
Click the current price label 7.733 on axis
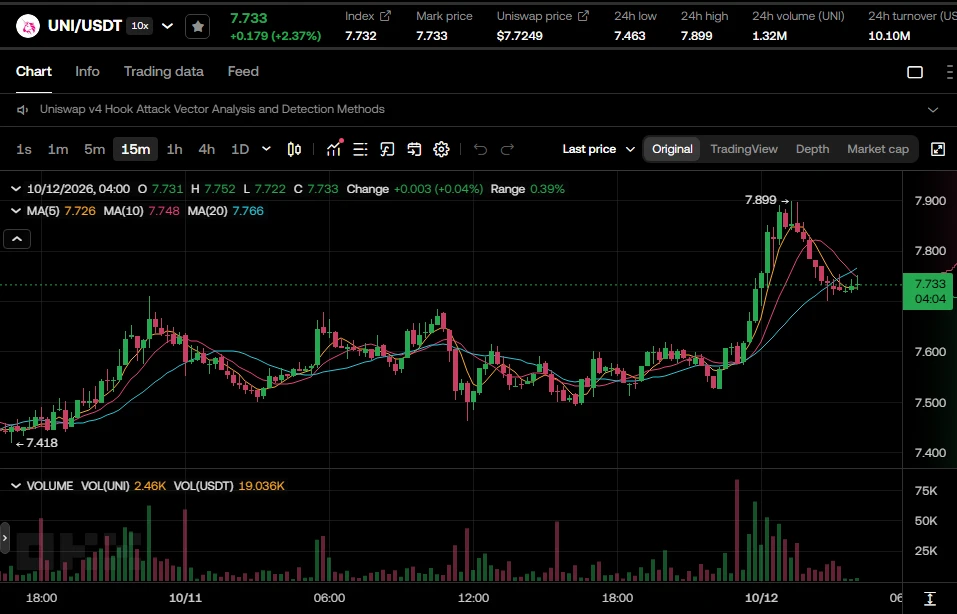pyautogui.click(x=928, y=291)
